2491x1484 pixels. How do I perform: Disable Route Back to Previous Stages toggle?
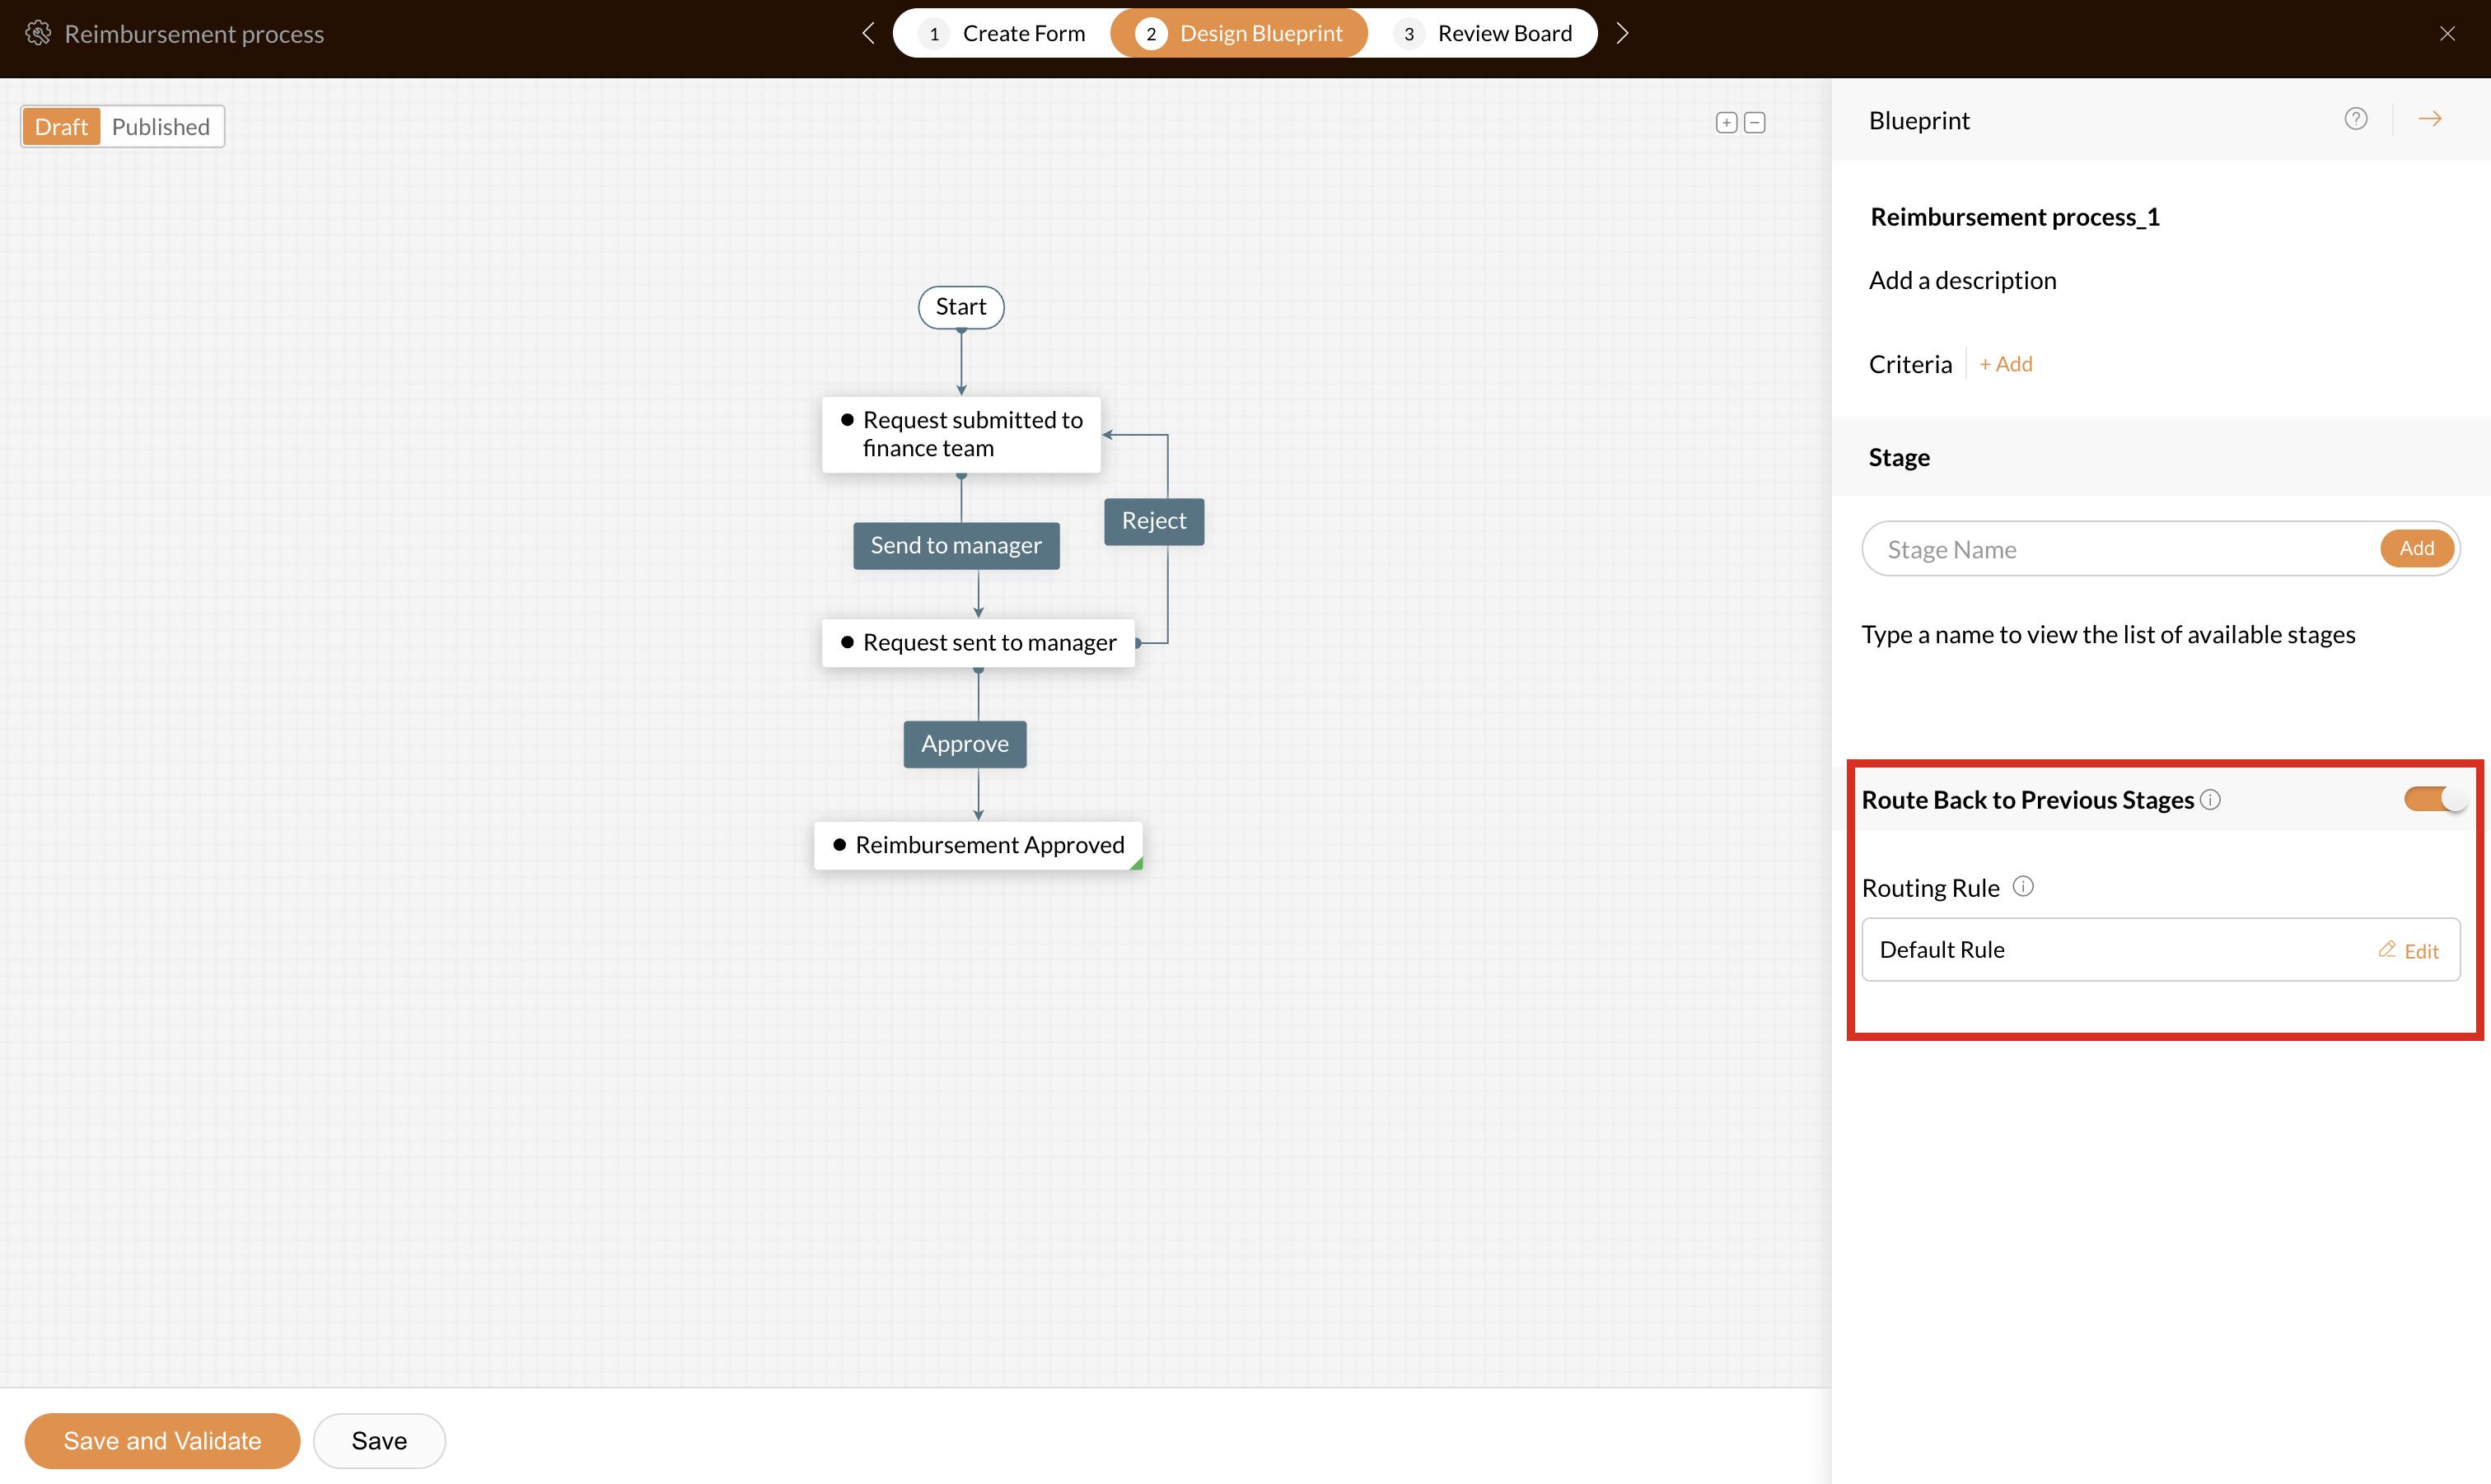click(x=2434, y=799)
